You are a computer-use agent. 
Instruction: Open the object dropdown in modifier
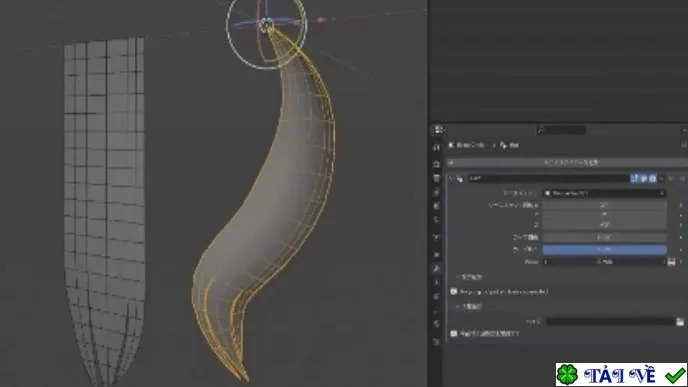(x=605, y=193)
